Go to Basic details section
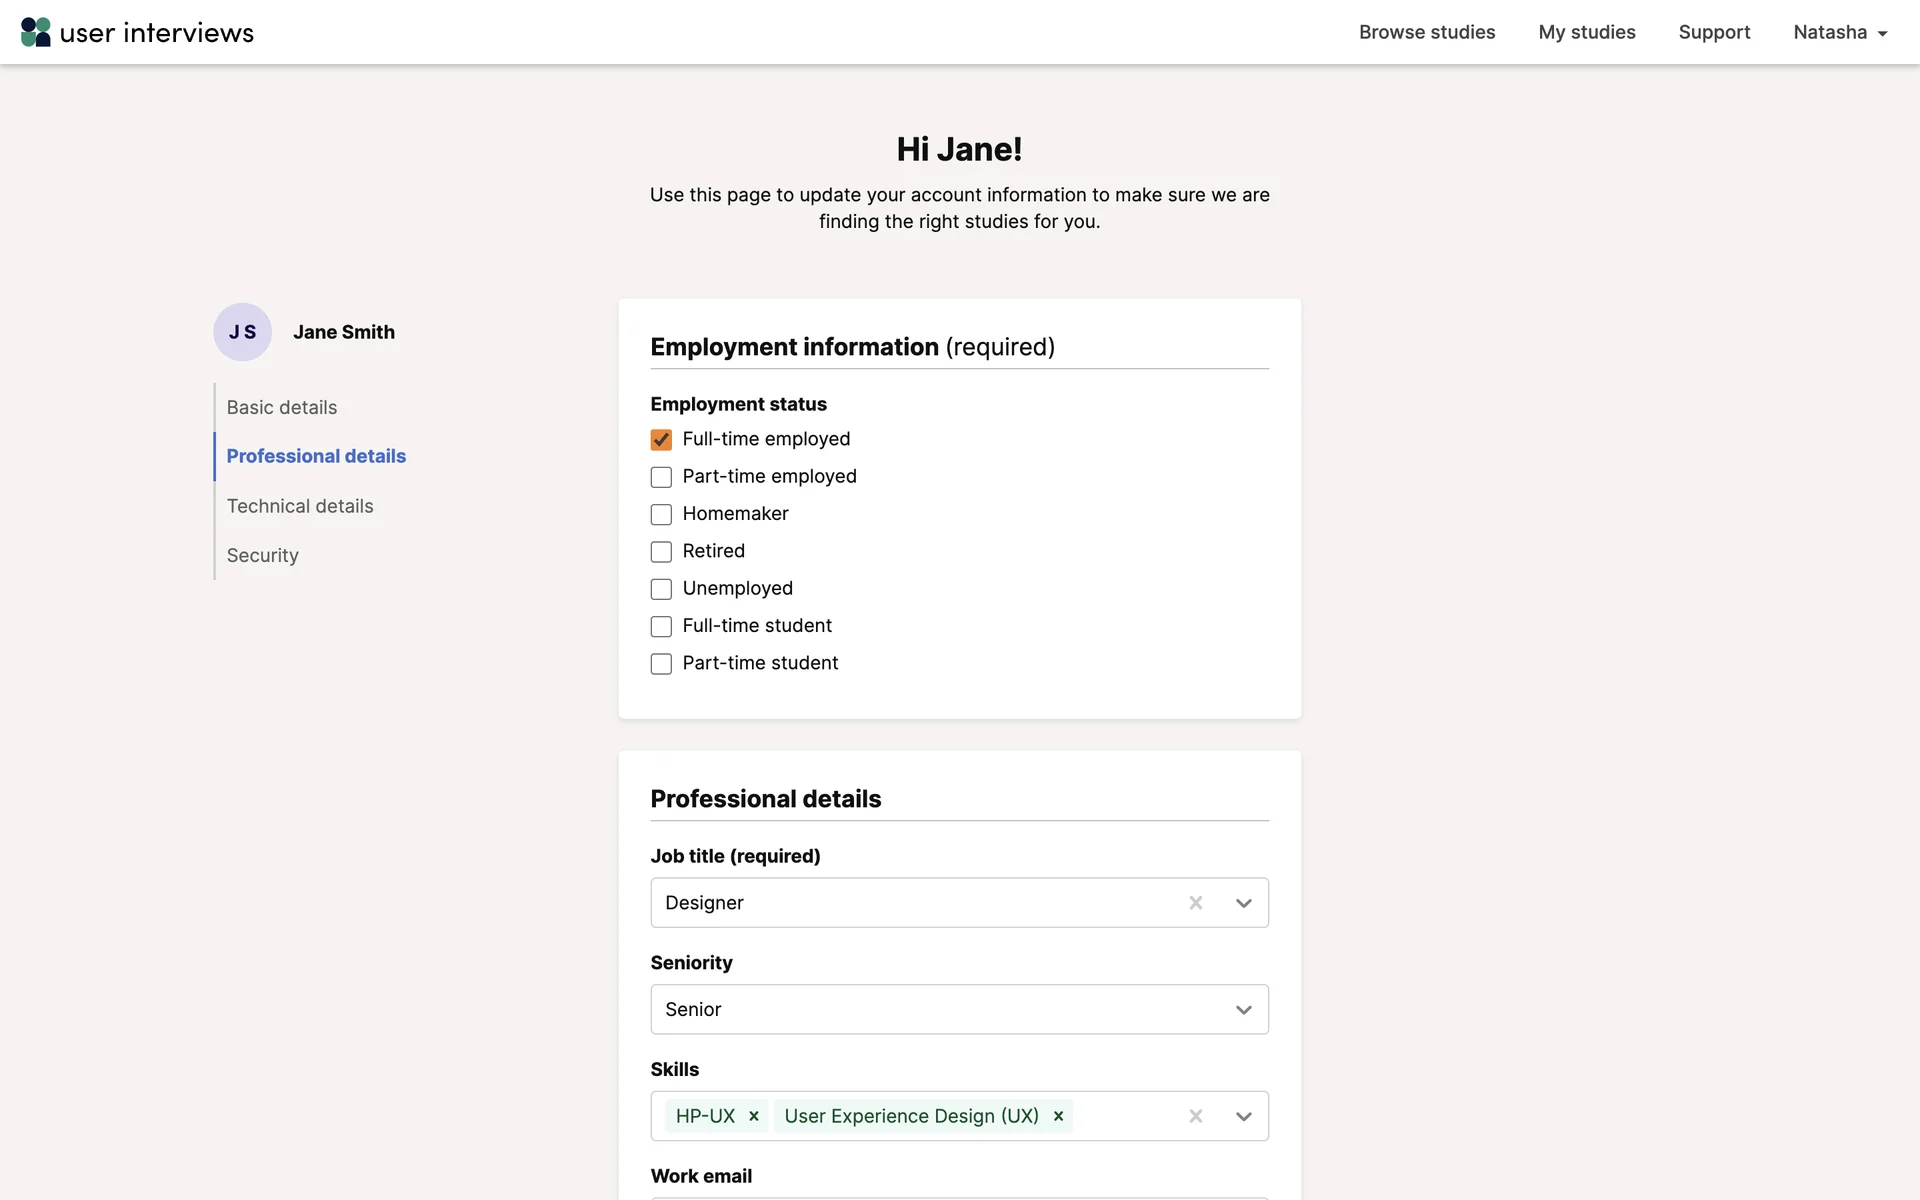This screenshot has height=1200, width=1920. pyautogui.click(x=282, y=407)
